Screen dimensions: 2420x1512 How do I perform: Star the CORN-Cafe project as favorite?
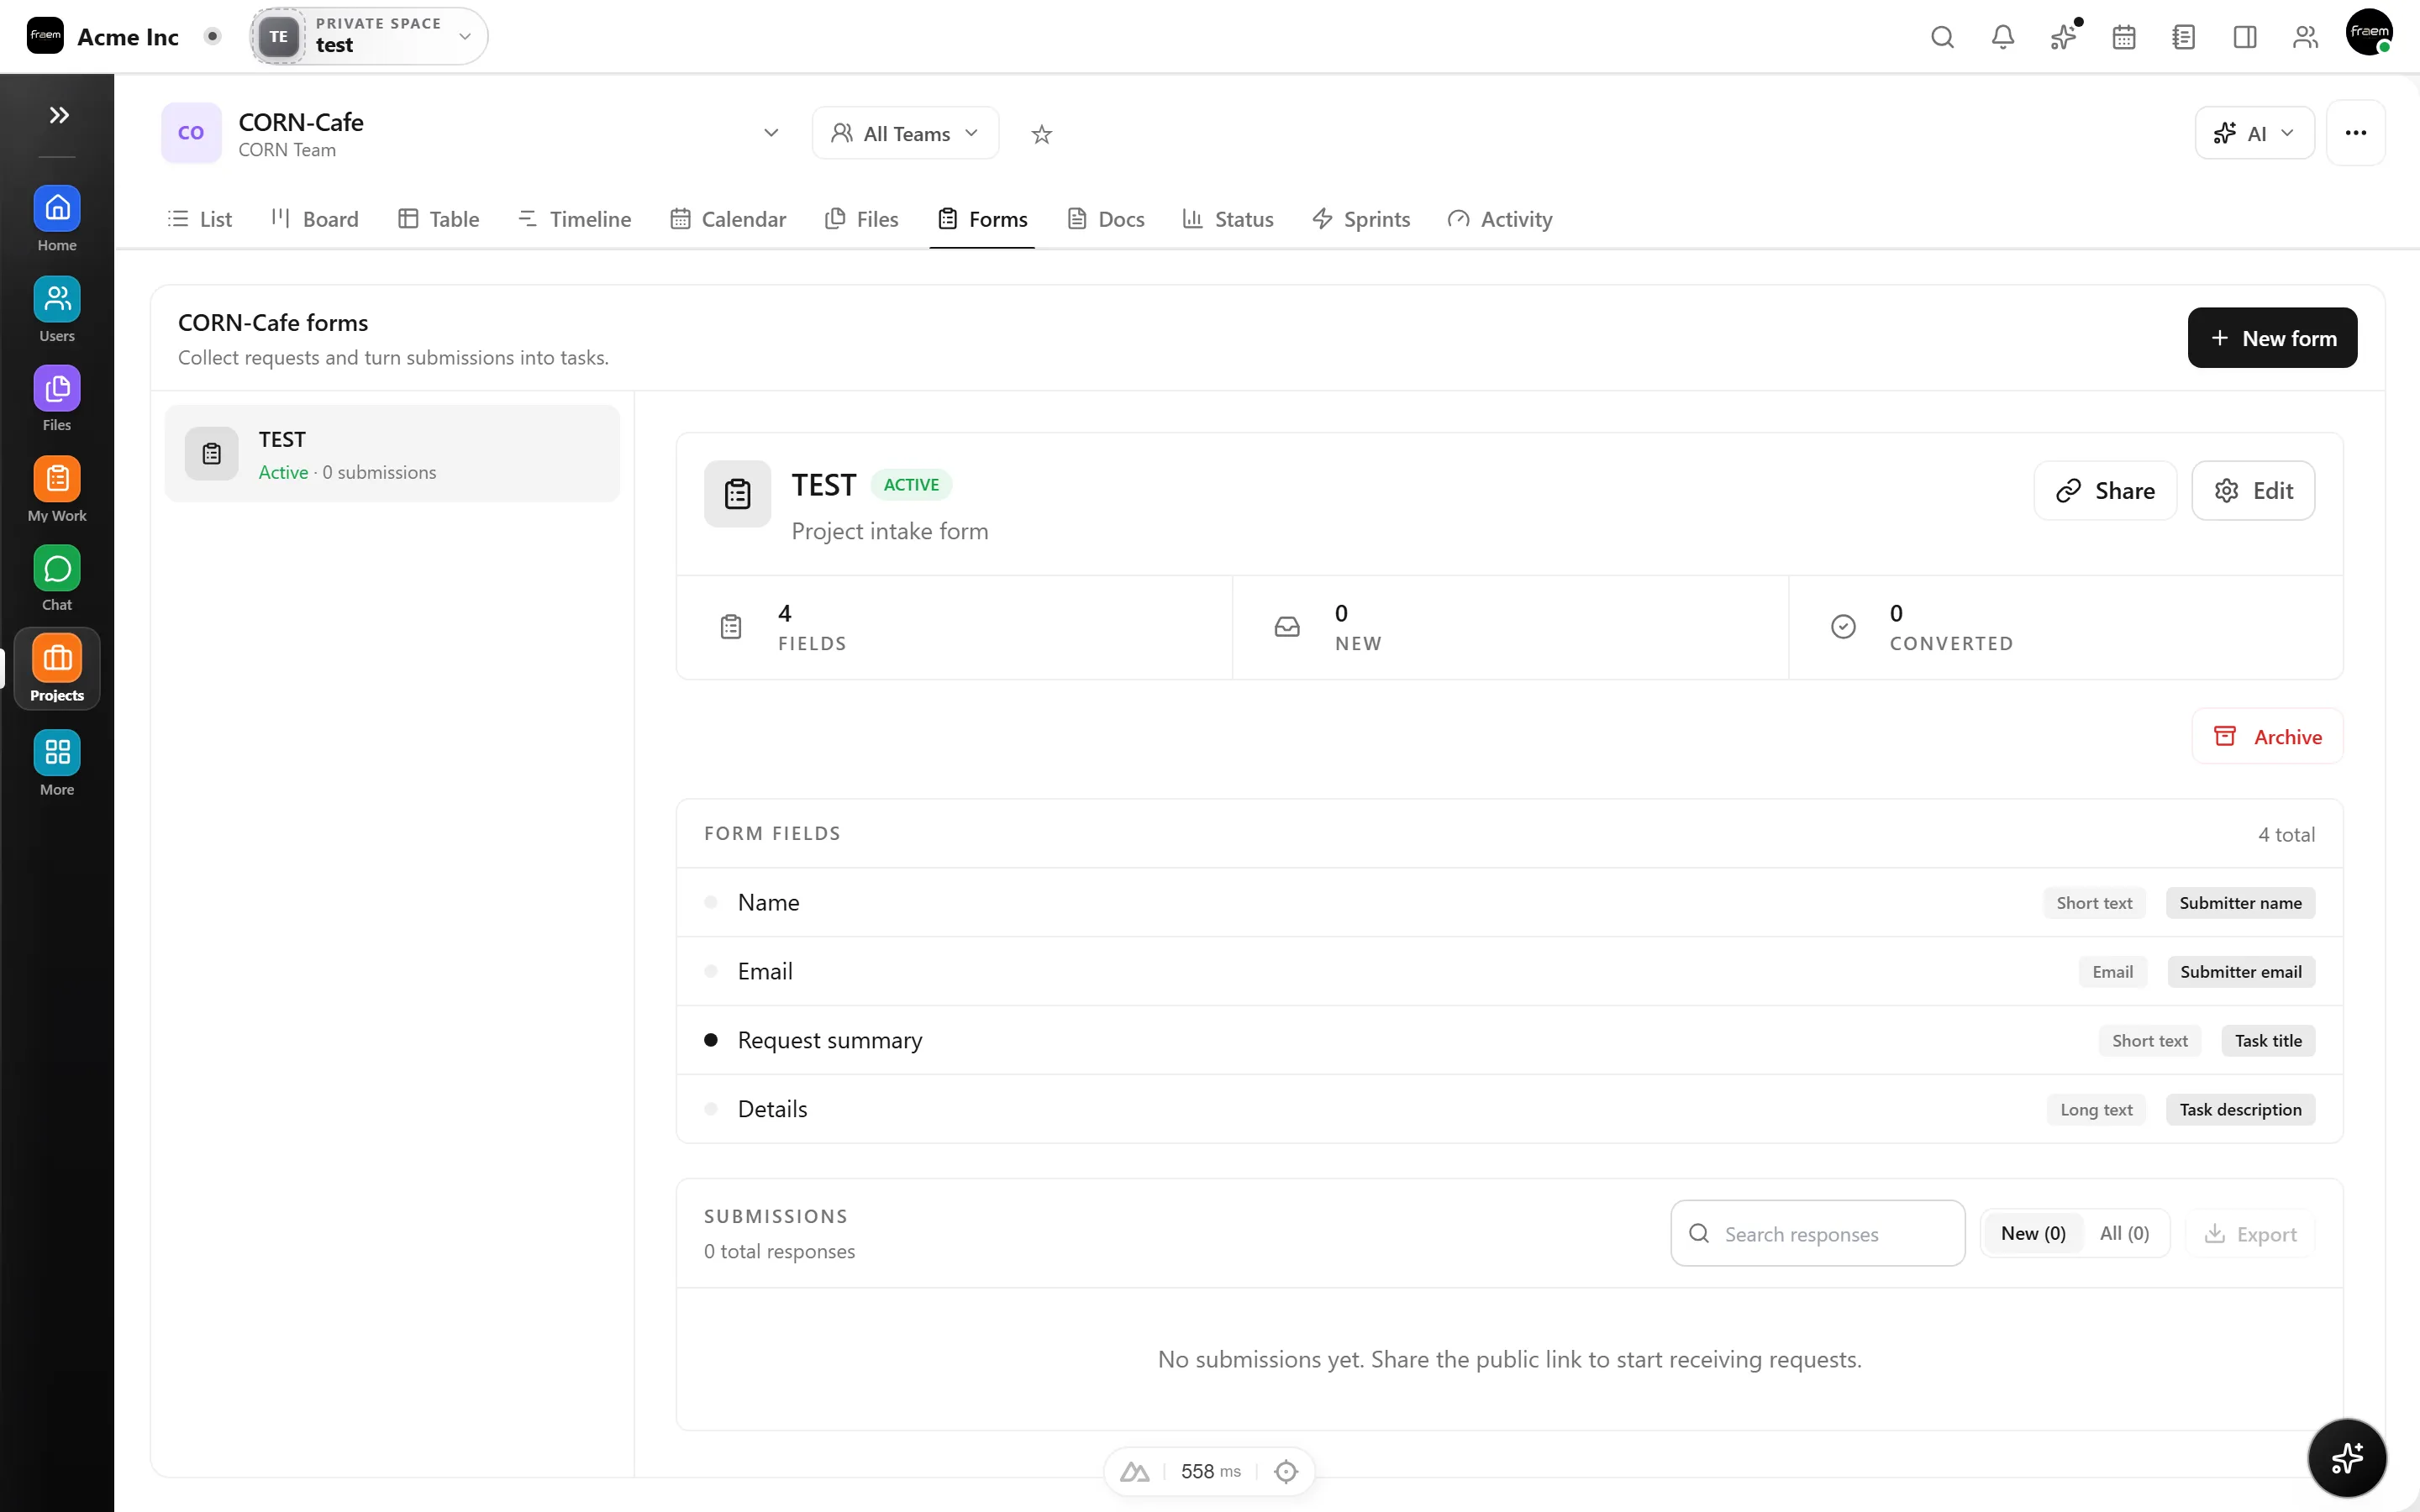1041,134
